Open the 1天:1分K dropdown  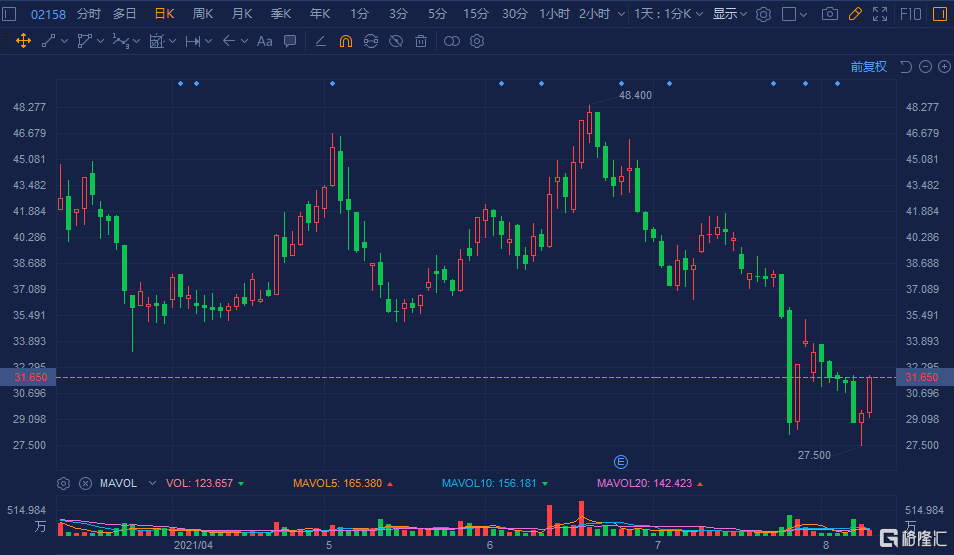(668, 13)
